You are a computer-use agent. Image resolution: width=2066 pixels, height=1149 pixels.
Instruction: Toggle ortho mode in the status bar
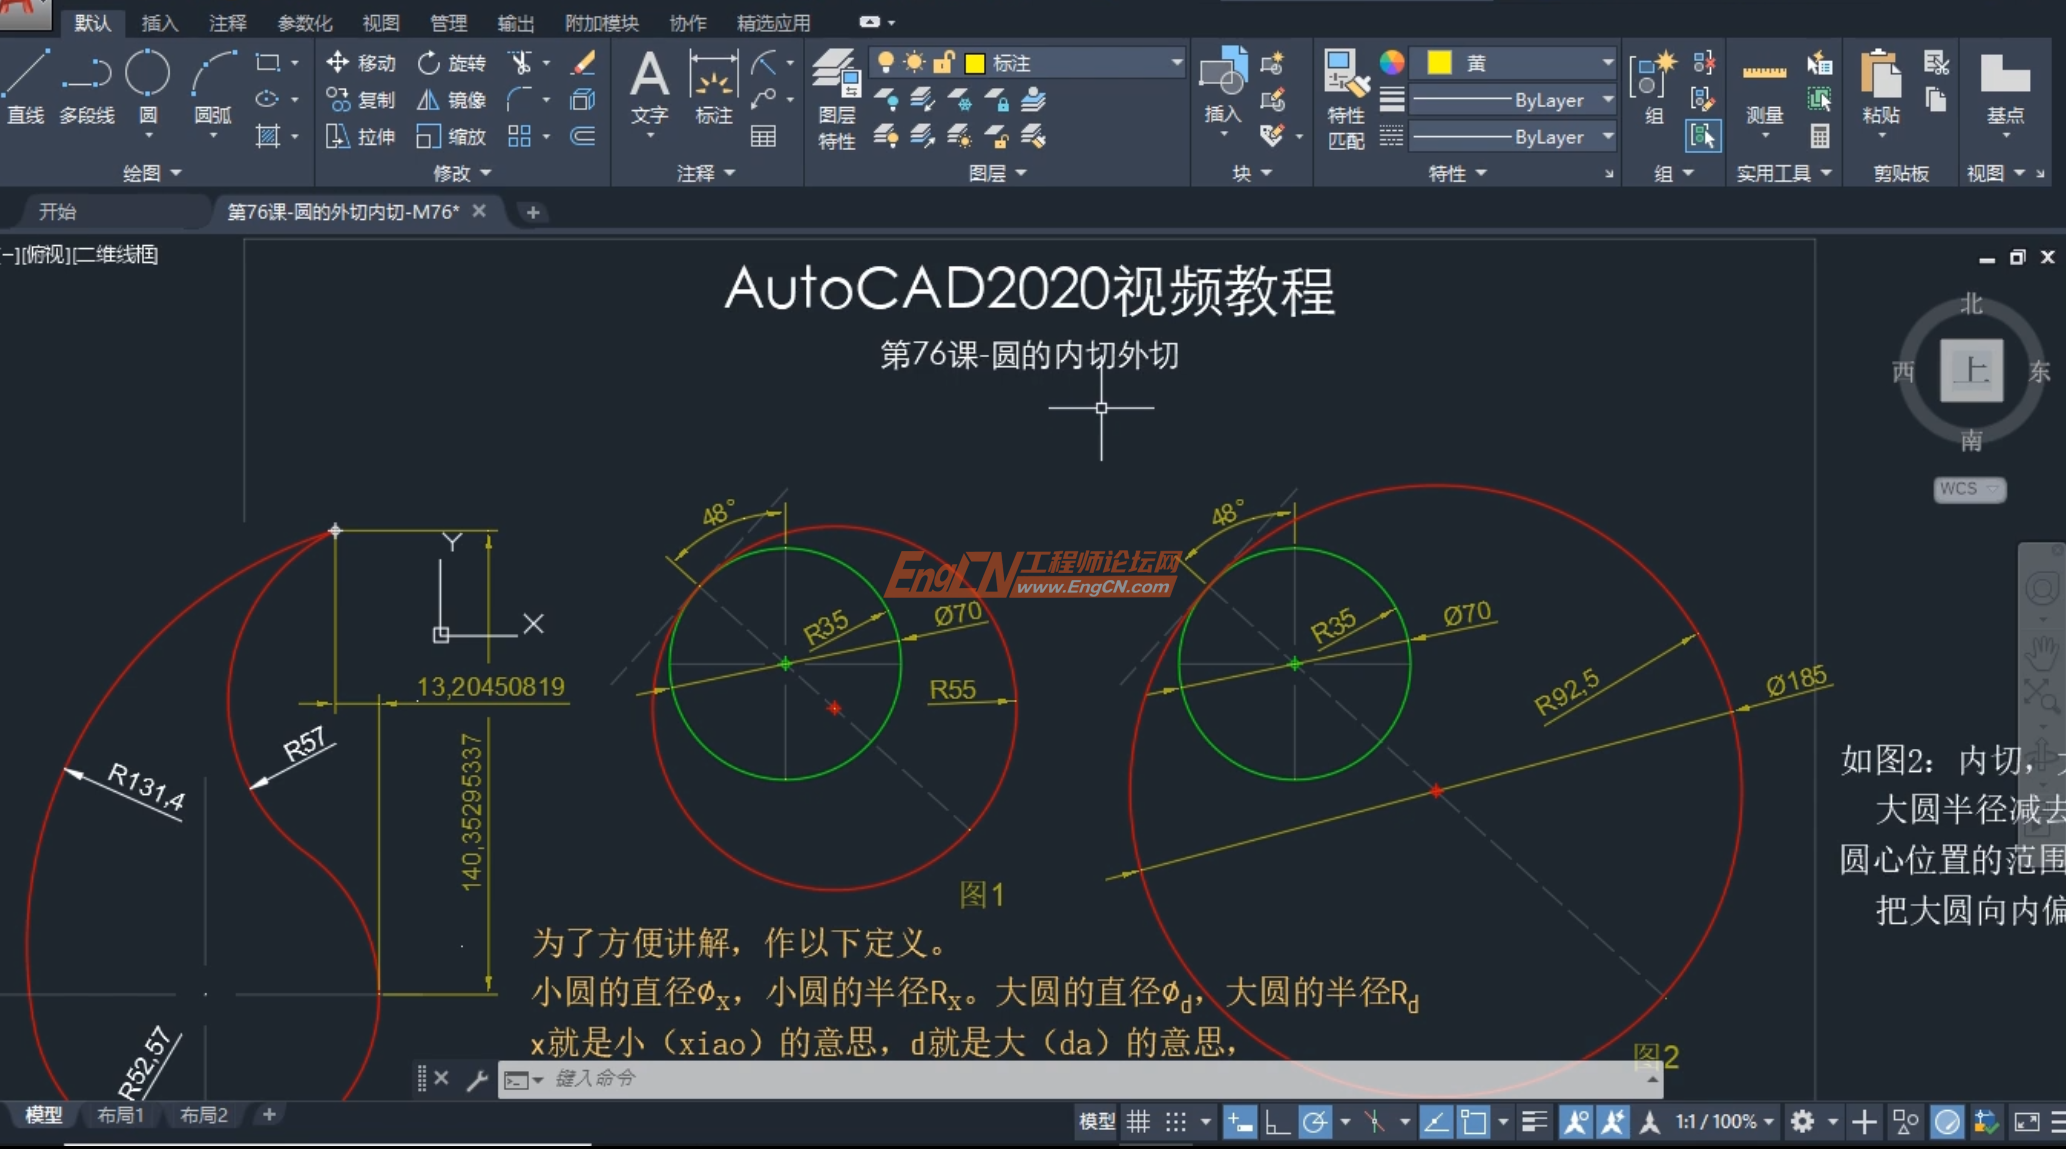point(1277,1121)
